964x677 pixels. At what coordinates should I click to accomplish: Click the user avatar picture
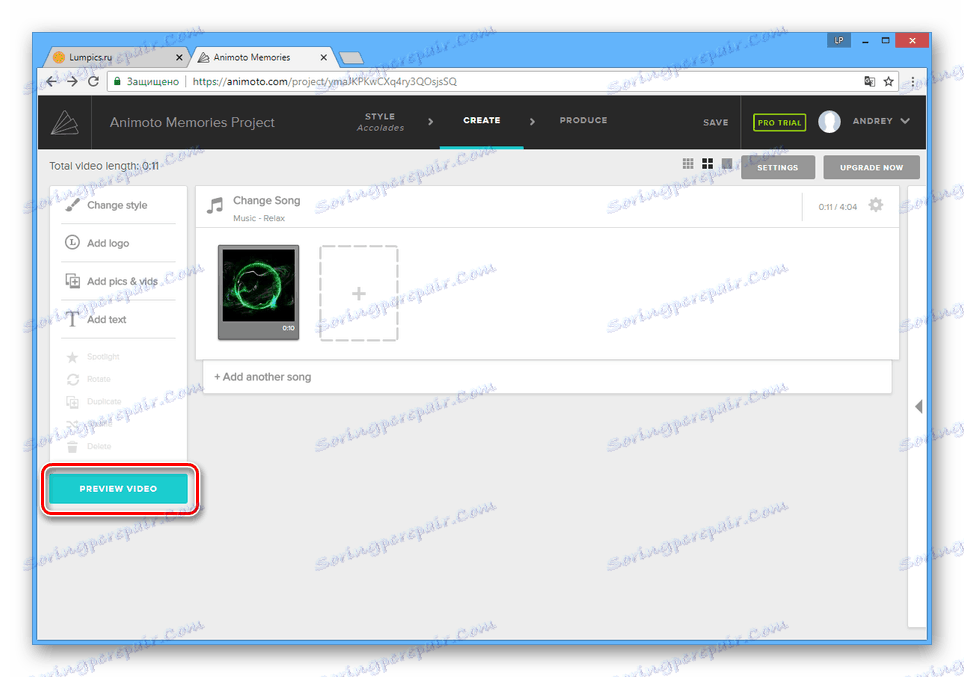829,122
